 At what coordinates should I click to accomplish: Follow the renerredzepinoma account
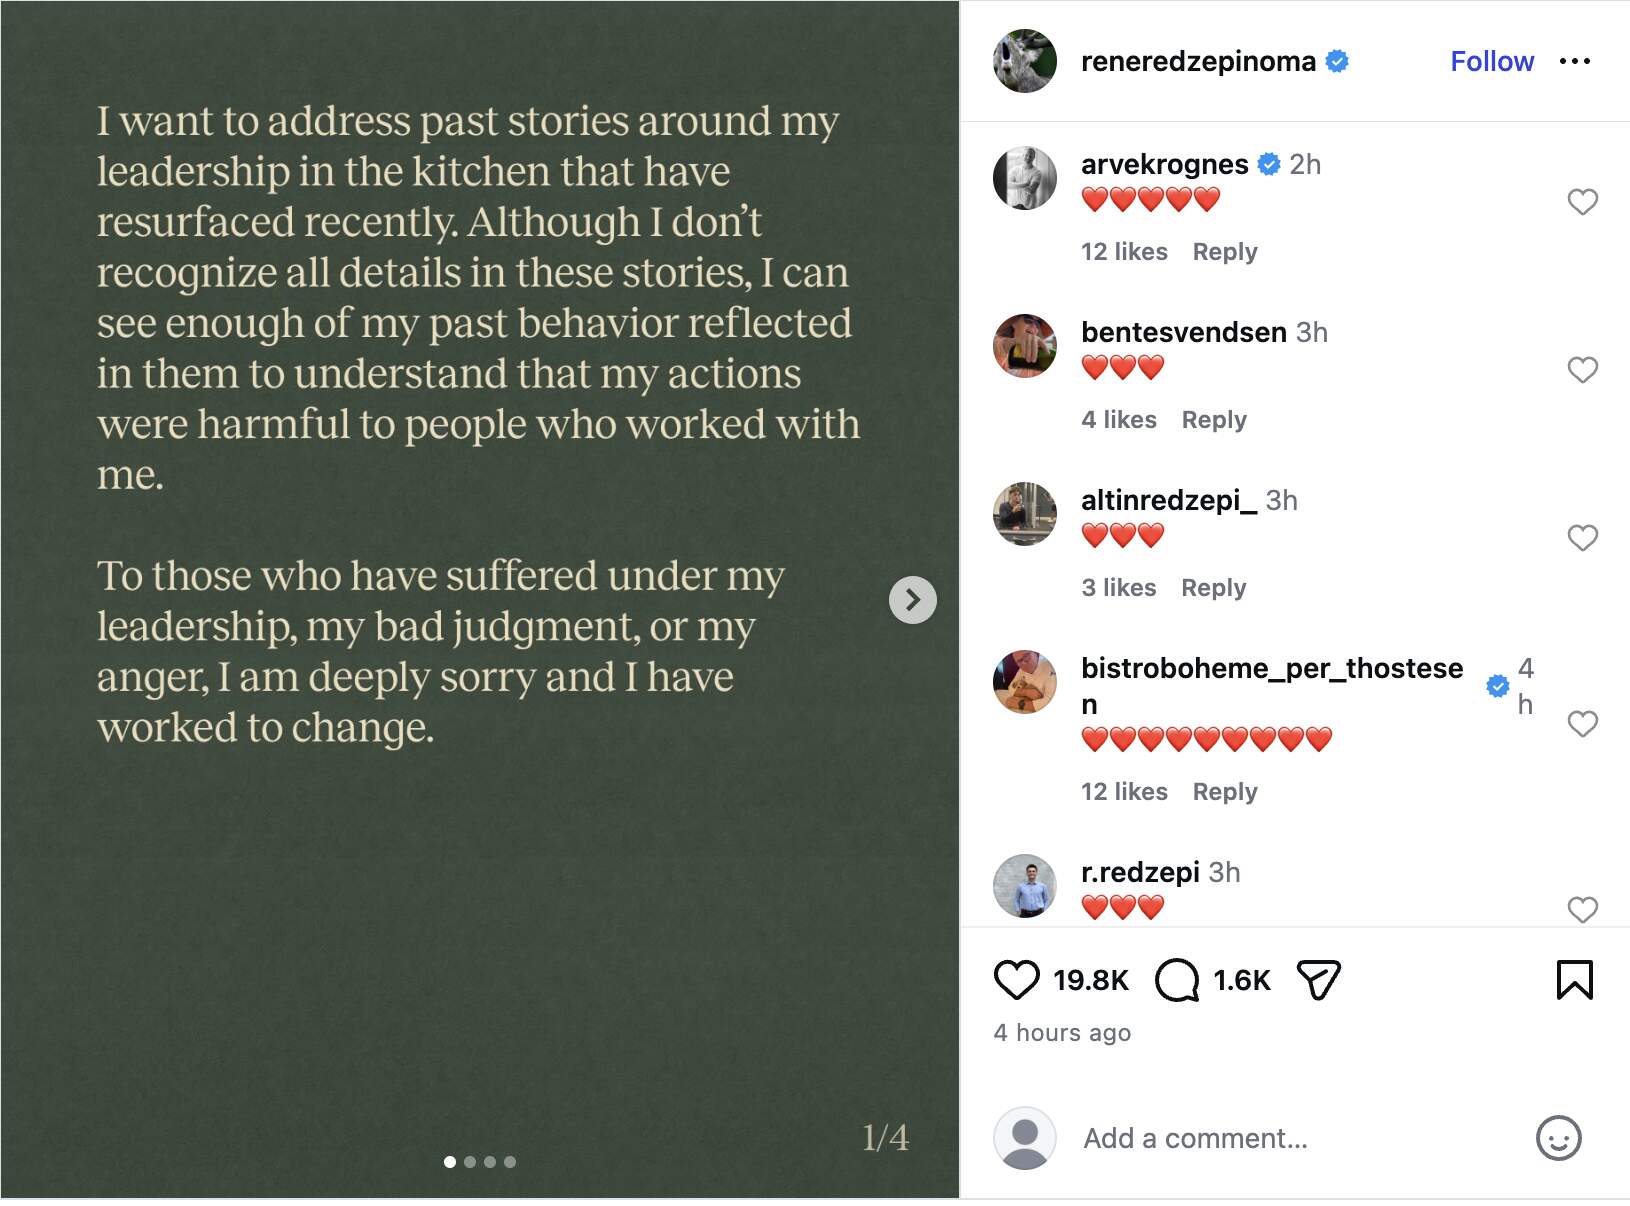pos(1492,62)
